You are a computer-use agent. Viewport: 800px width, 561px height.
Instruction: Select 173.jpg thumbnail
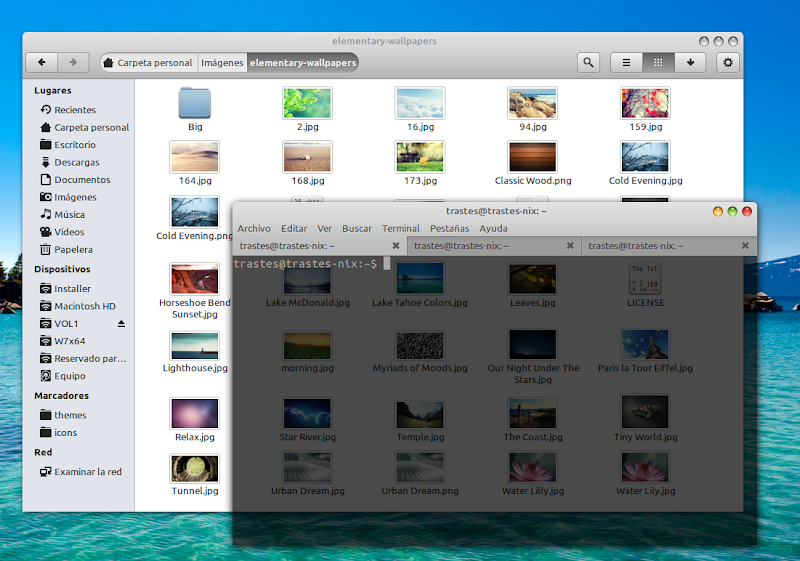click(x=420, y=157)
